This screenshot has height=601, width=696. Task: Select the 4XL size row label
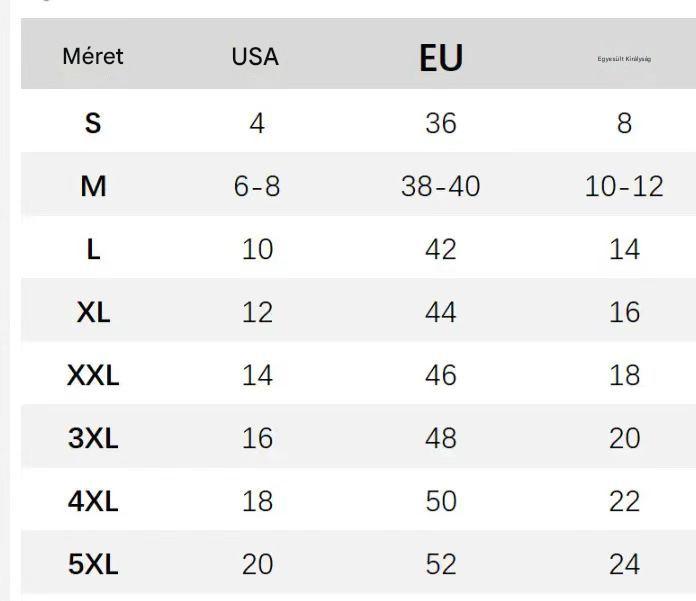93,501
